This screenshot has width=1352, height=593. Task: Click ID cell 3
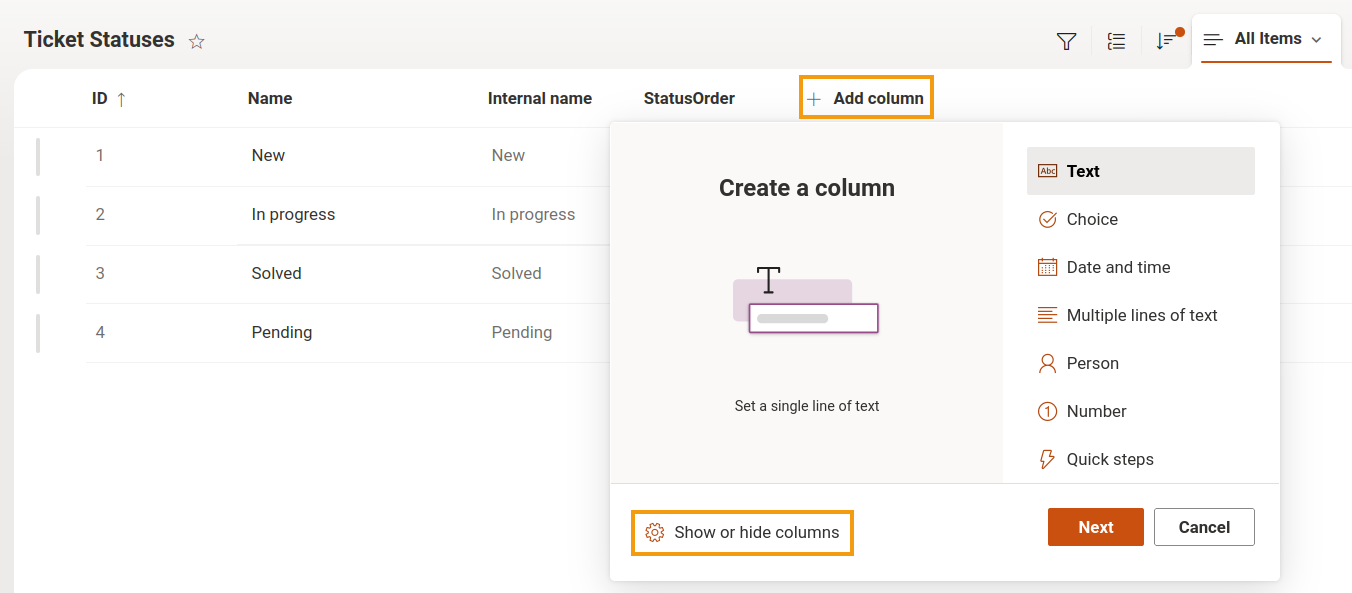[x=100, y=273]
